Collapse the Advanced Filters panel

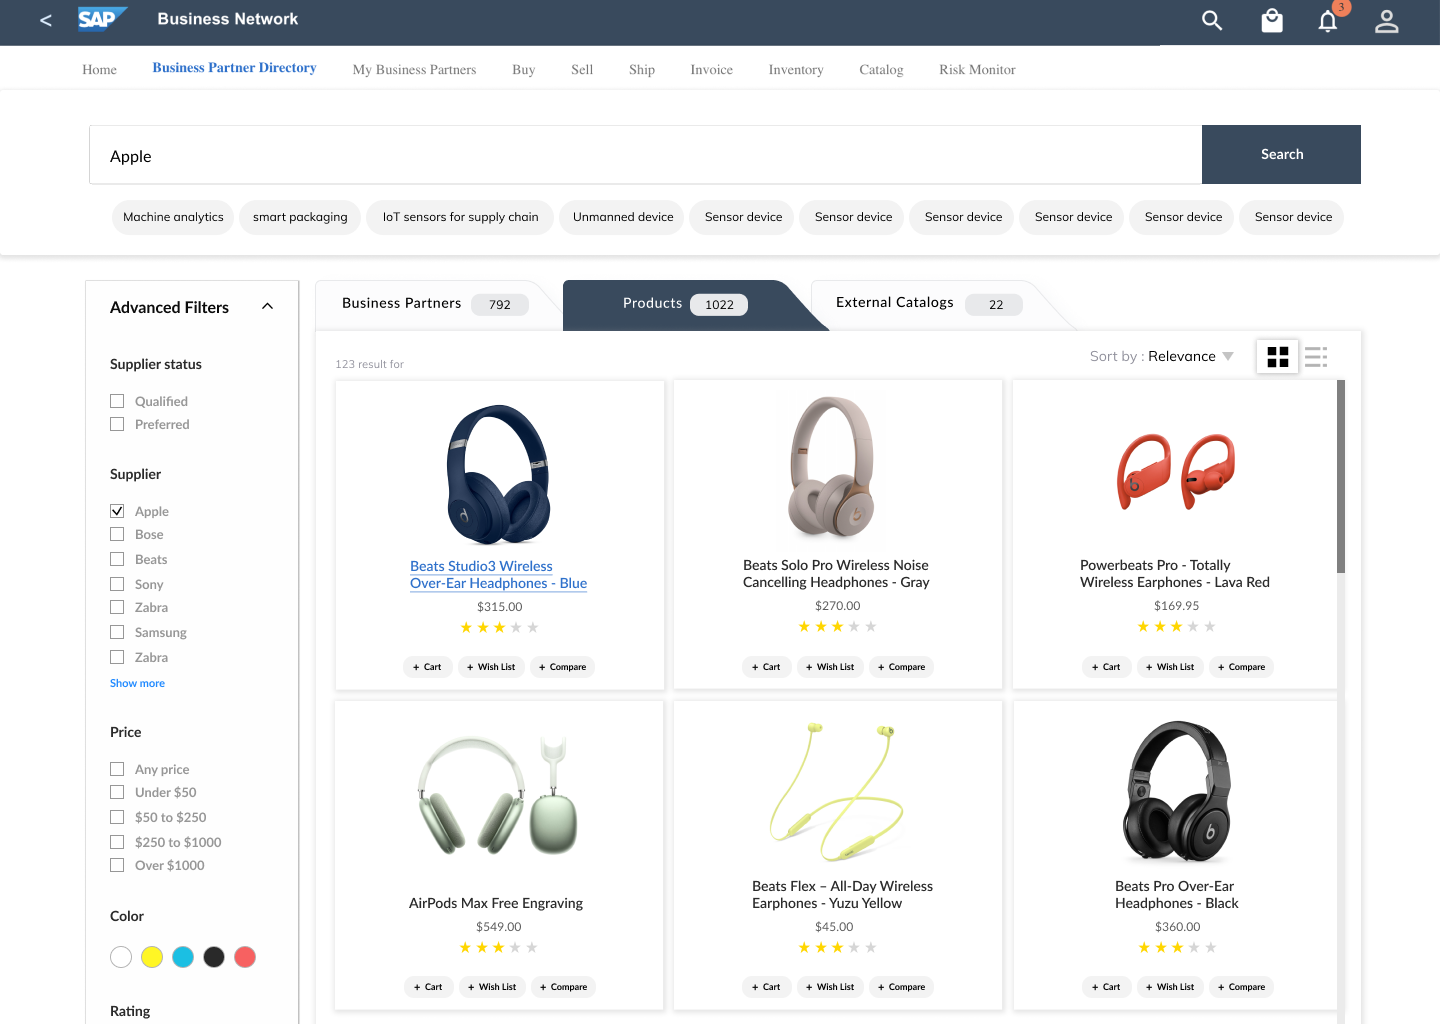267,306
